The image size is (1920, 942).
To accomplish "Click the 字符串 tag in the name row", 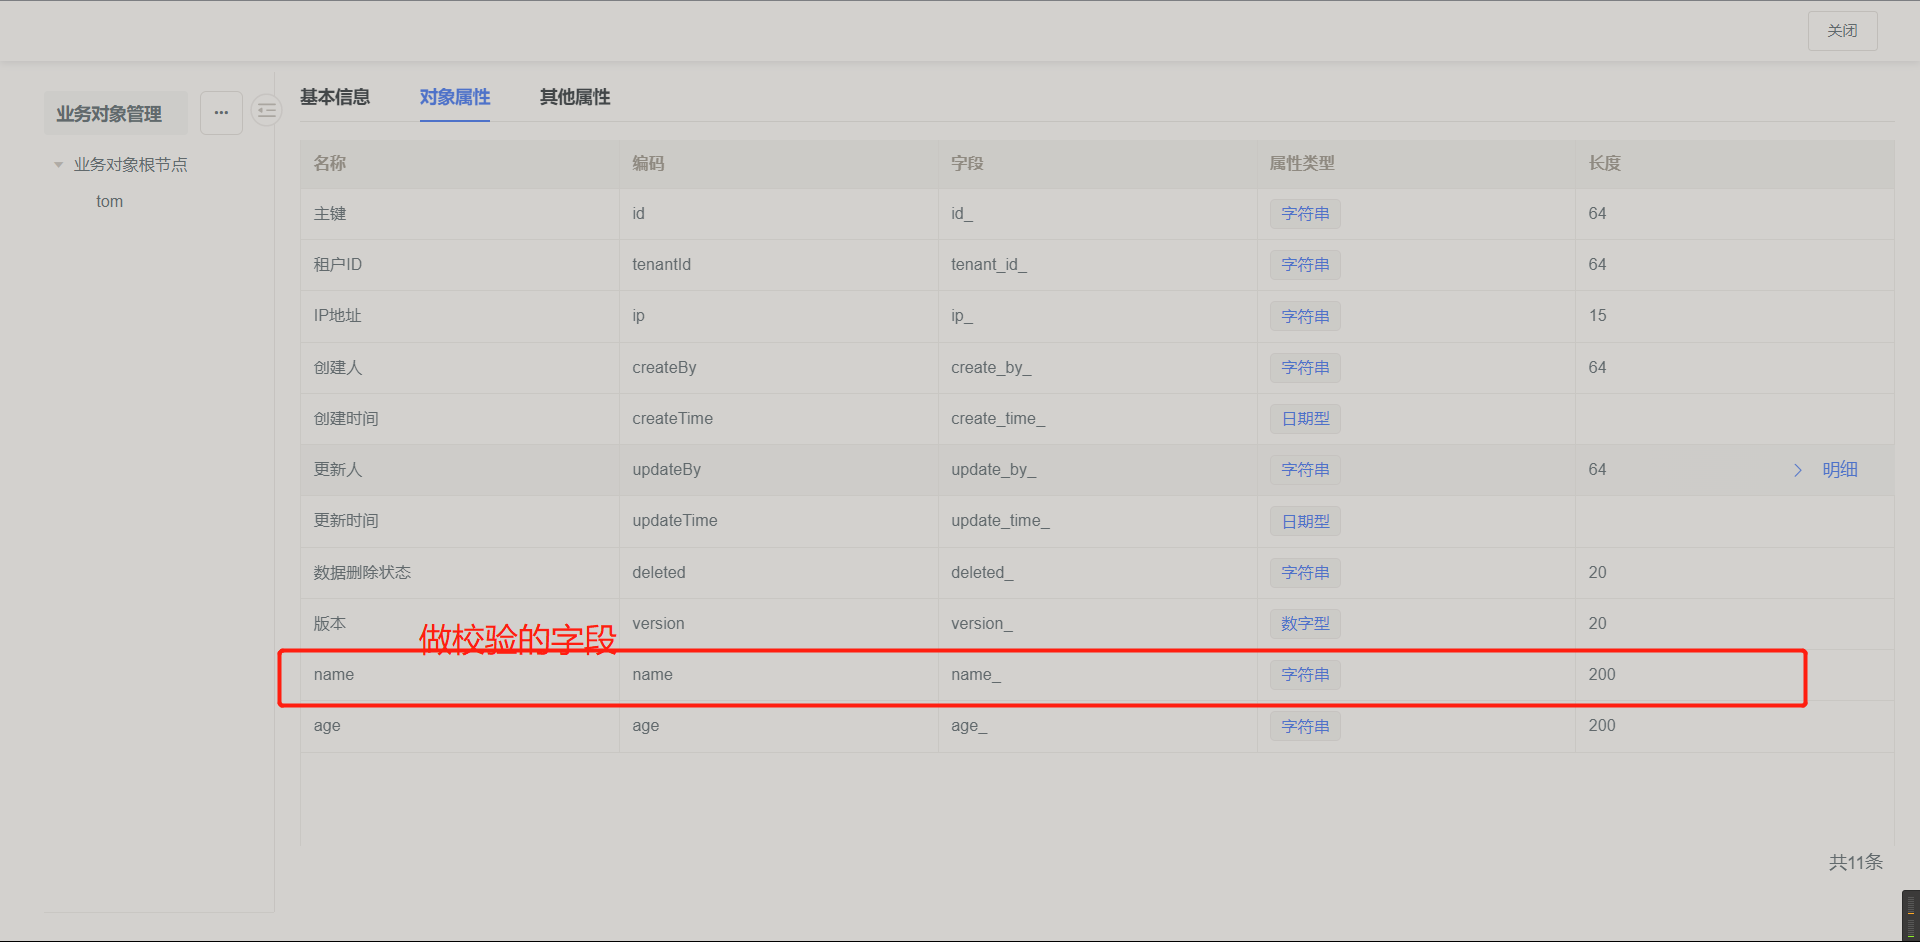I will coord(1305,675).
